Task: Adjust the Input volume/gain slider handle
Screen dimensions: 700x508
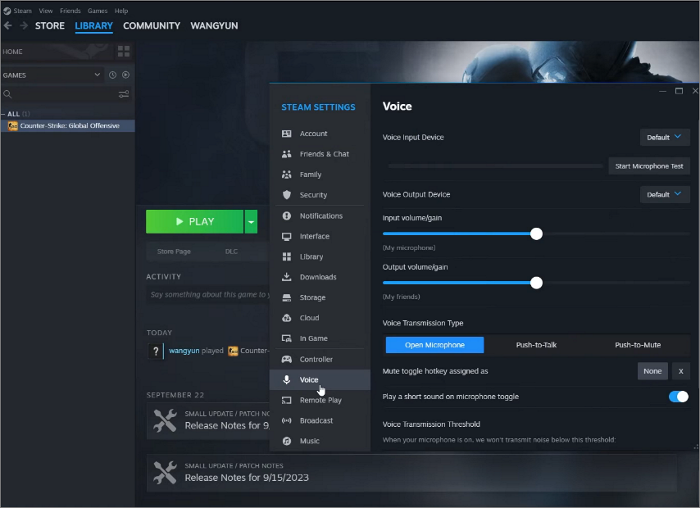Action: (x=536, y=233)
